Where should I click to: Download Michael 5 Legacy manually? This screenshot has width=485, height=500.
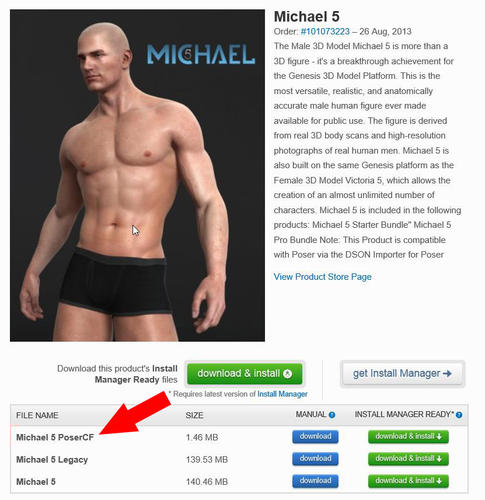point(315,459)
